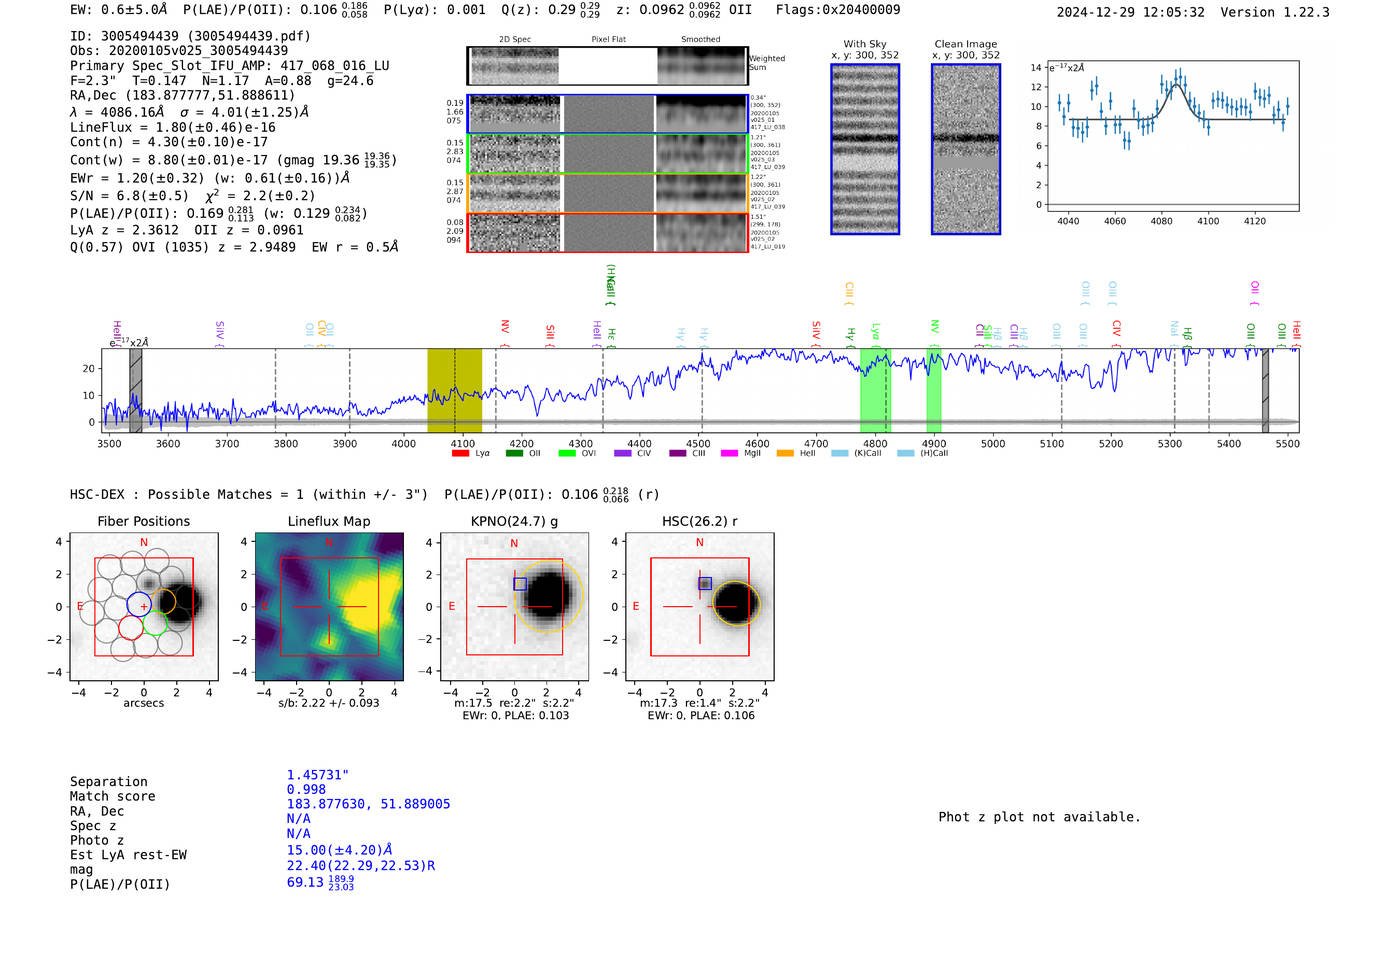Viewport: 1400px width, 953px height.
Task: Click the blue RA, Dec 183.877630, 51.889005
Action: pos(368,804)
